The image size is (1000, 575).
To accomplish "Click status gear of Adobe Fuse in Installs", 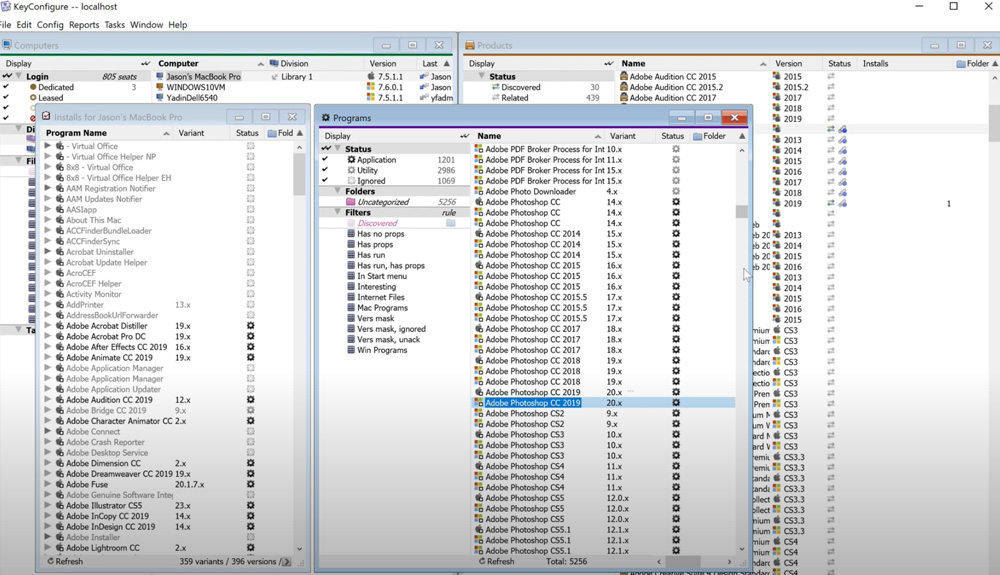I will point(251,484).
